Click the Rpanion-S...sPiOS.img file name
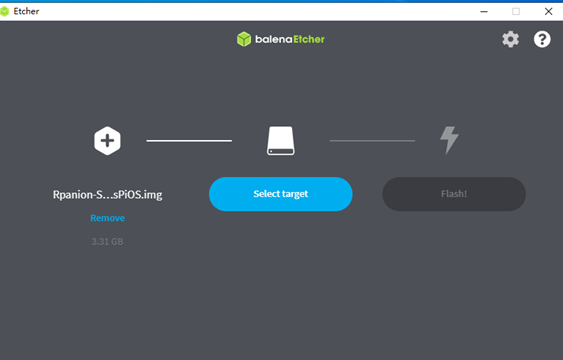This screenshot has height=360, width=563. [x=107, y=195]
